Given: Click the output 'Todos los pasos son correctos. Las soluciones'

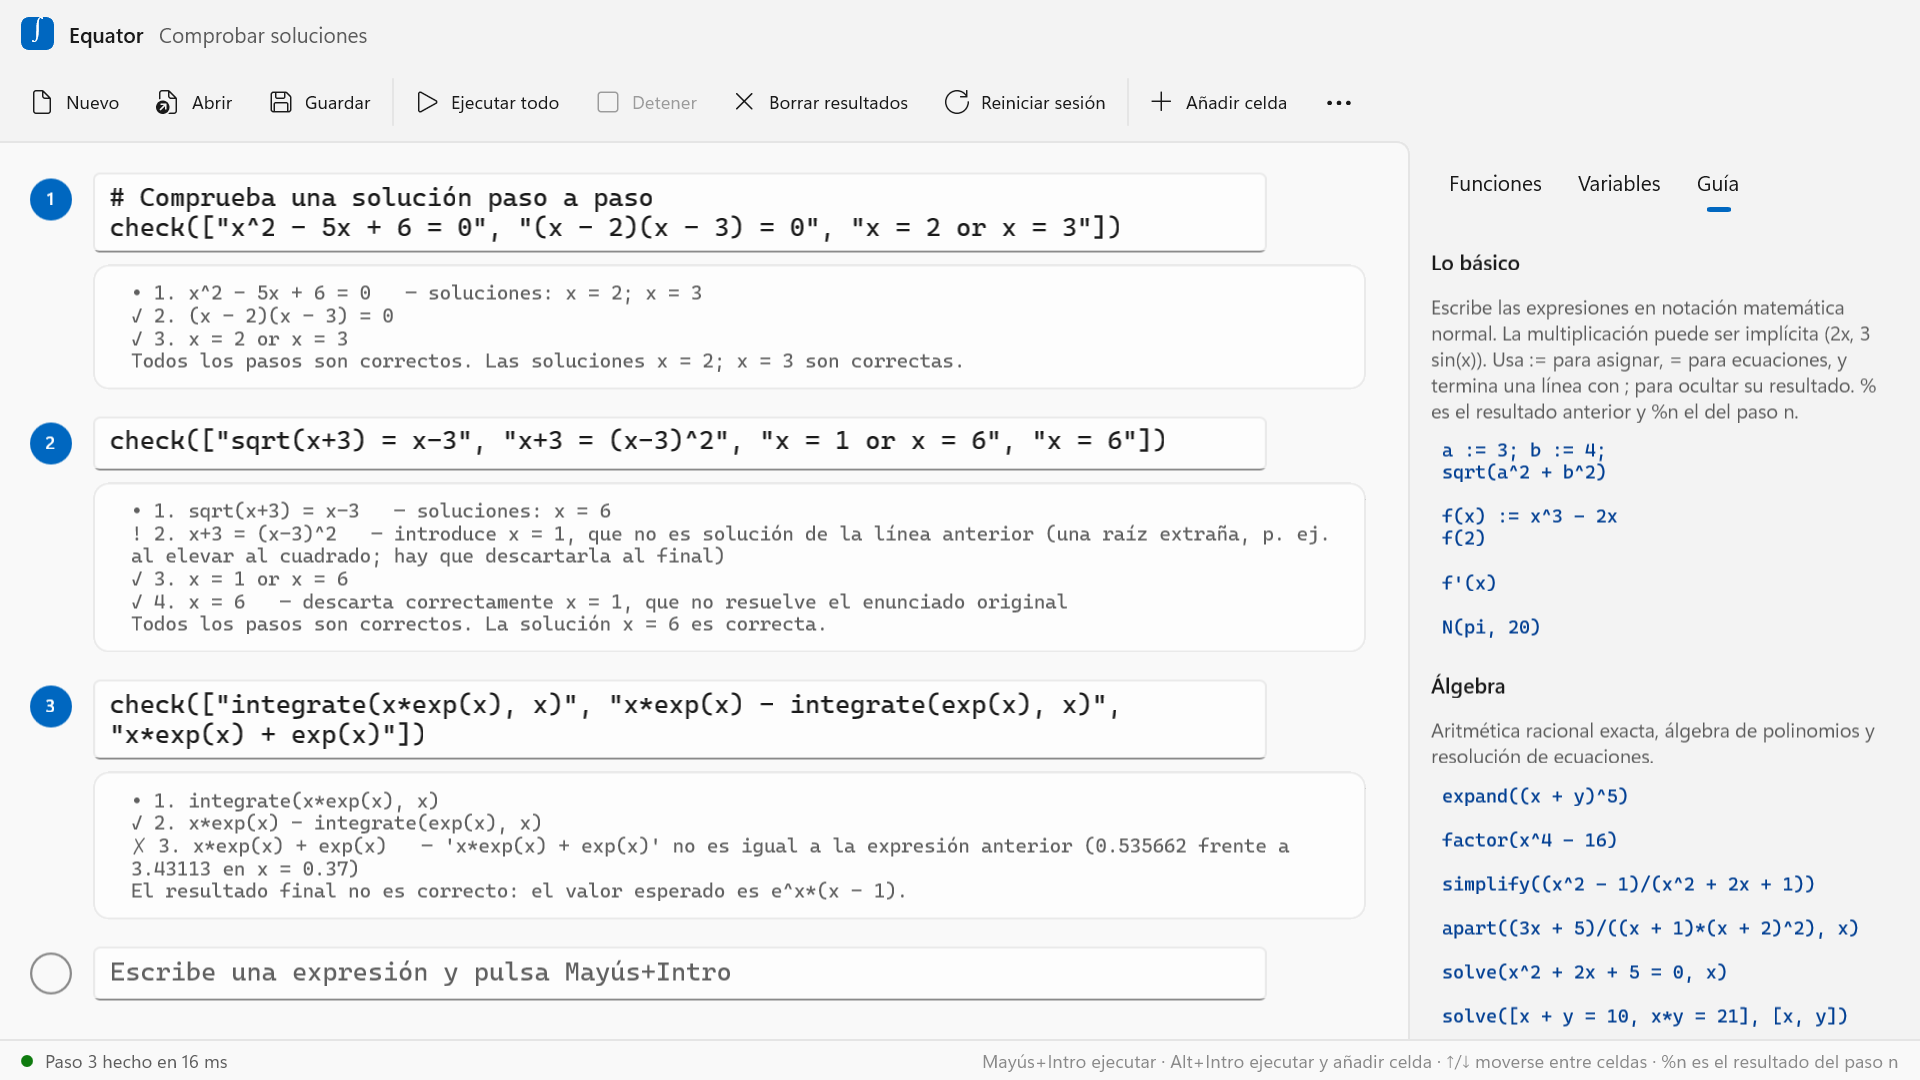Looking at the screenshot, I should pyautogui.click(x=547, y=361).
